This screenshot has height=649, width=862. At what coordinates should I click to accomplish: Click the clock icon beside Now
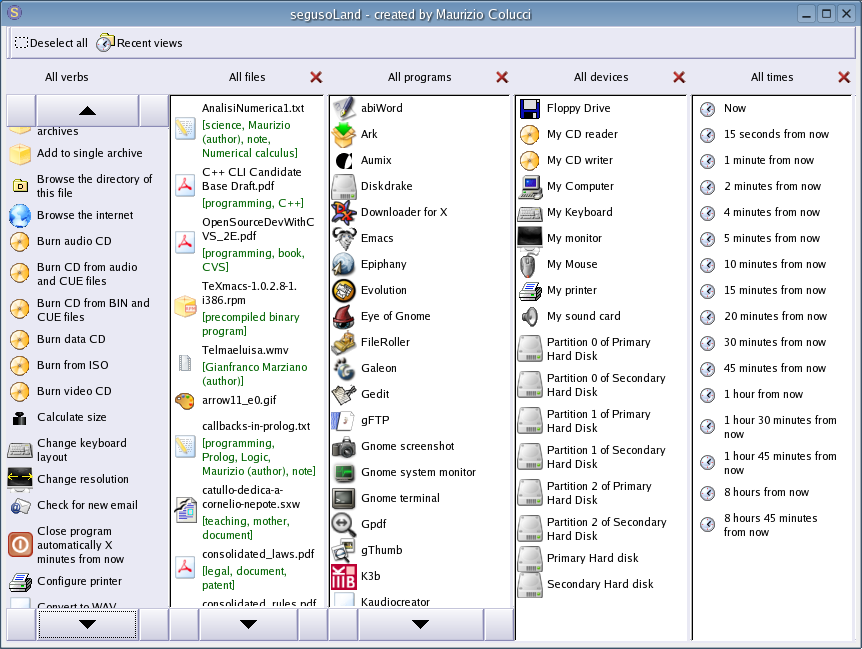tap(708, 108)
